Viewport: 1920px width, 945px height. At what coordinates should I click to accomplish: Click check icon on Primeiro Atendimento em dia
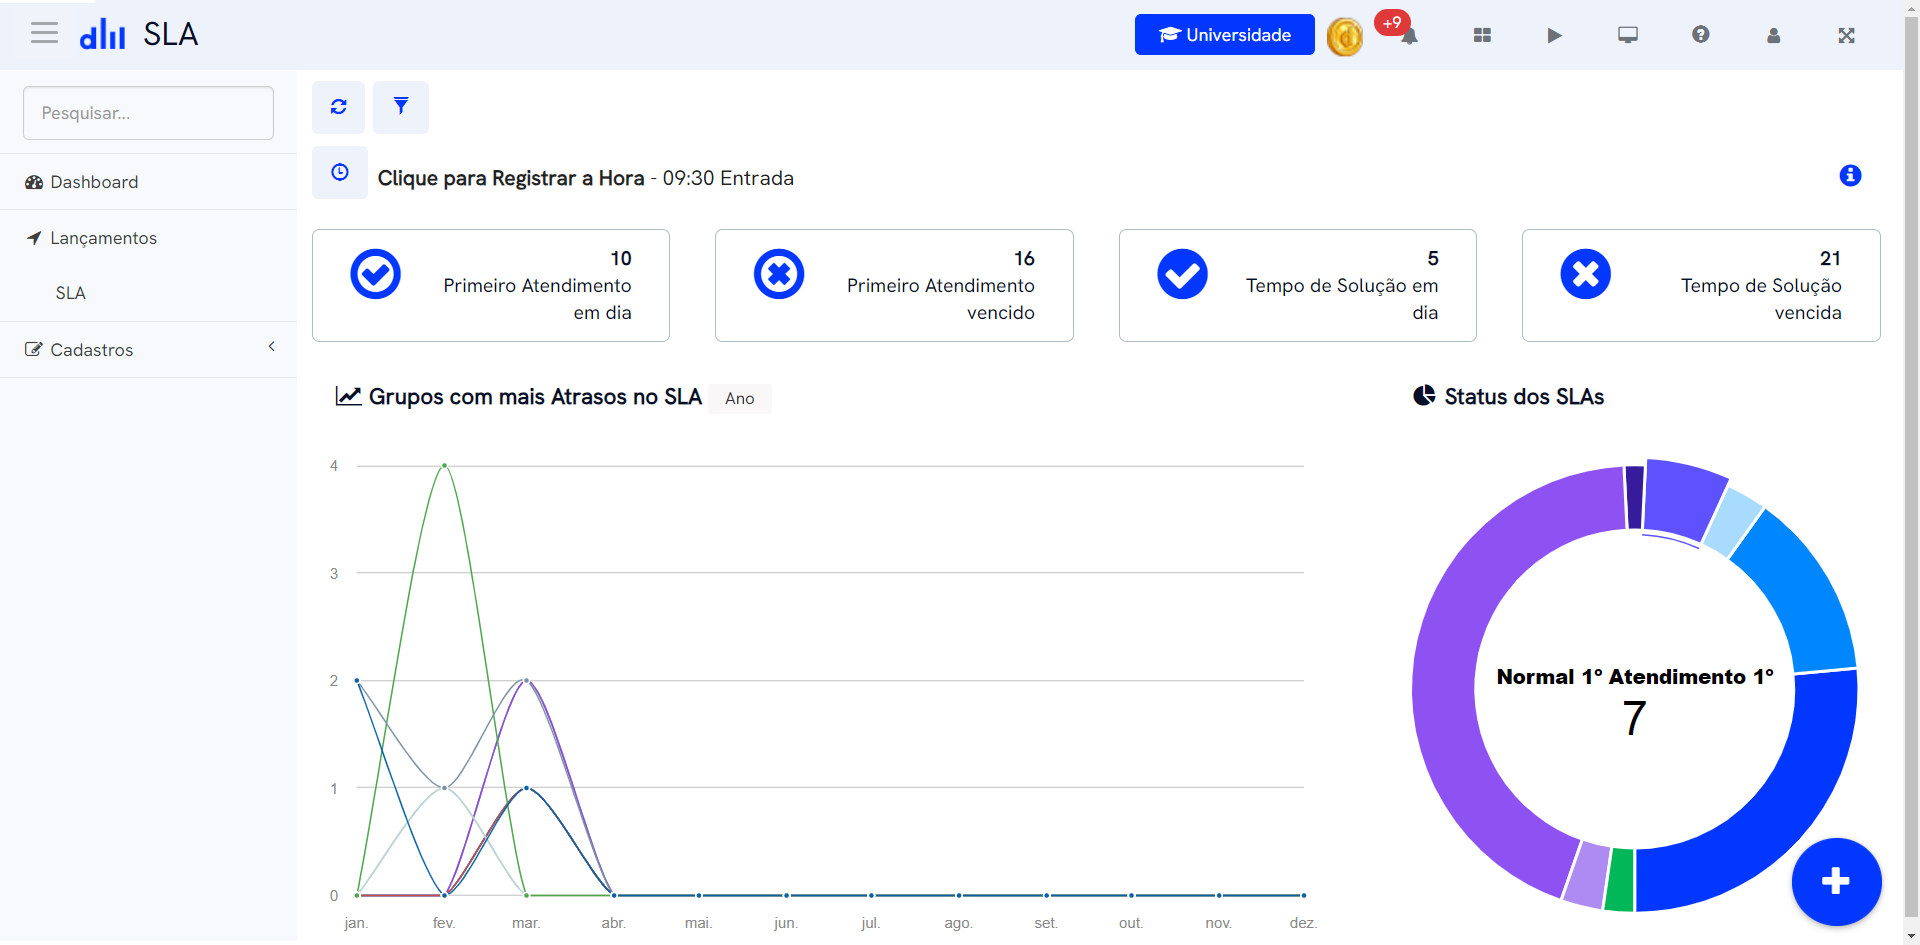[376, 274]
